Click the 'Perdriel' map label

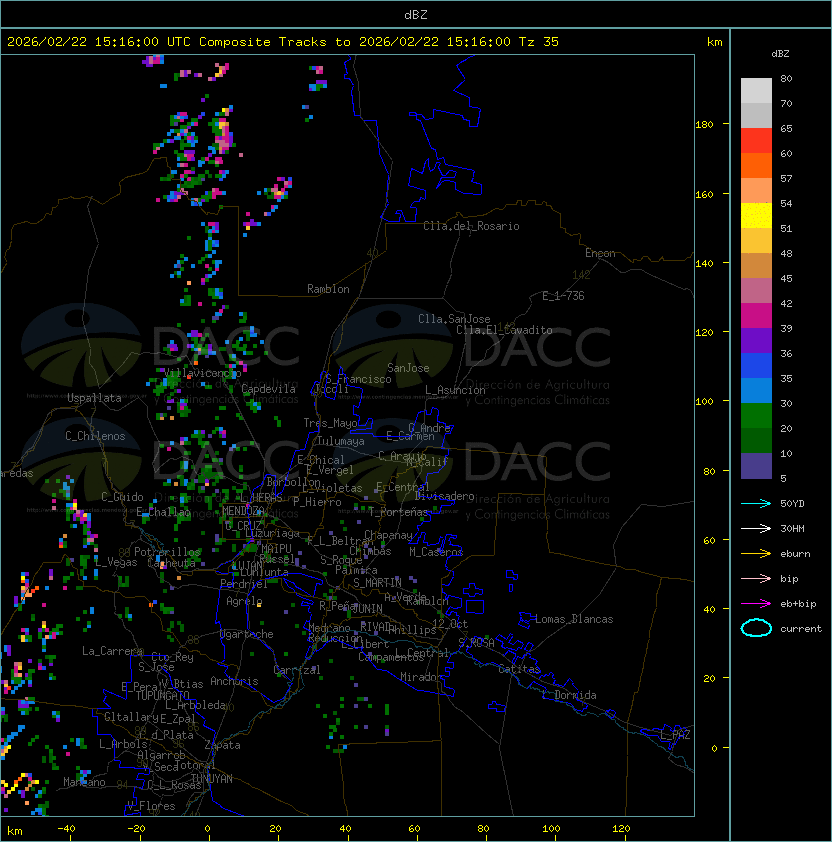coord(244,584)
